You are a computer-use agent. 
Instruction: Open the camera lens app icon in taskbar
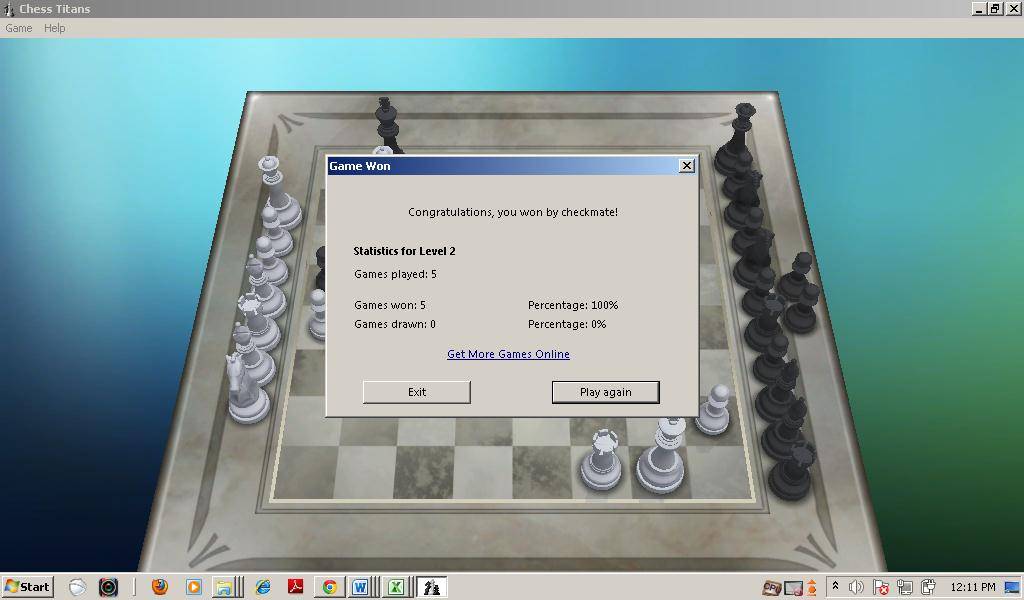(x=108, y=587)
